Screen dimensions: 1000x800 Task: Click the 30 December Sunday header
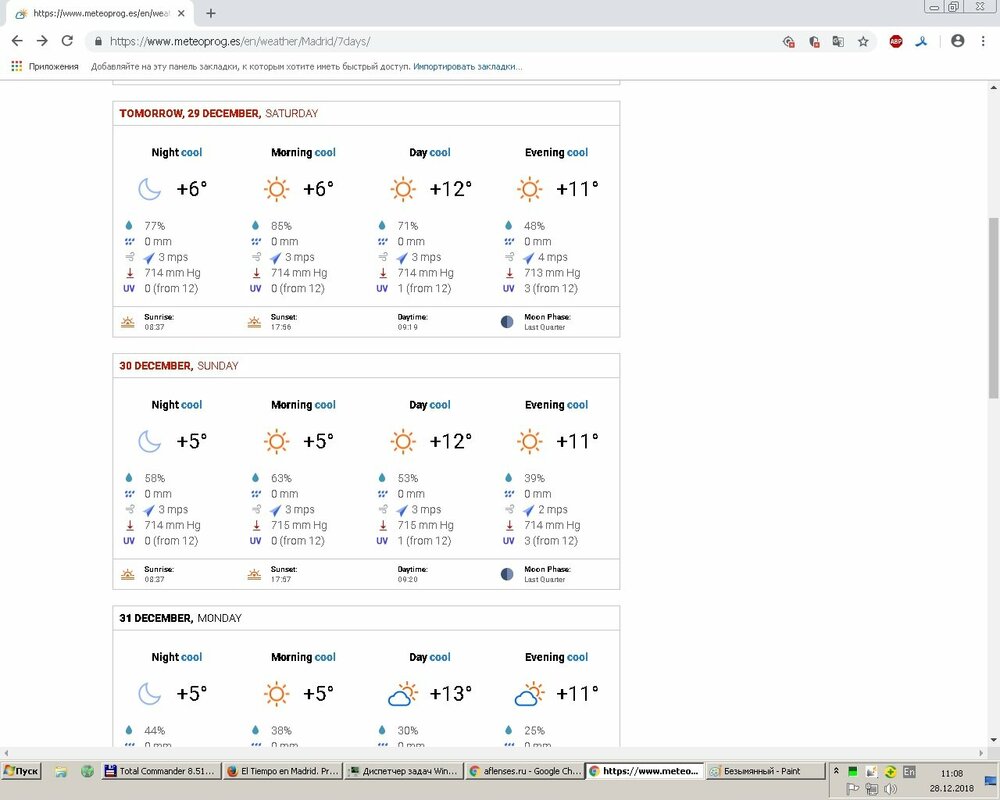[x=179, y=366]
